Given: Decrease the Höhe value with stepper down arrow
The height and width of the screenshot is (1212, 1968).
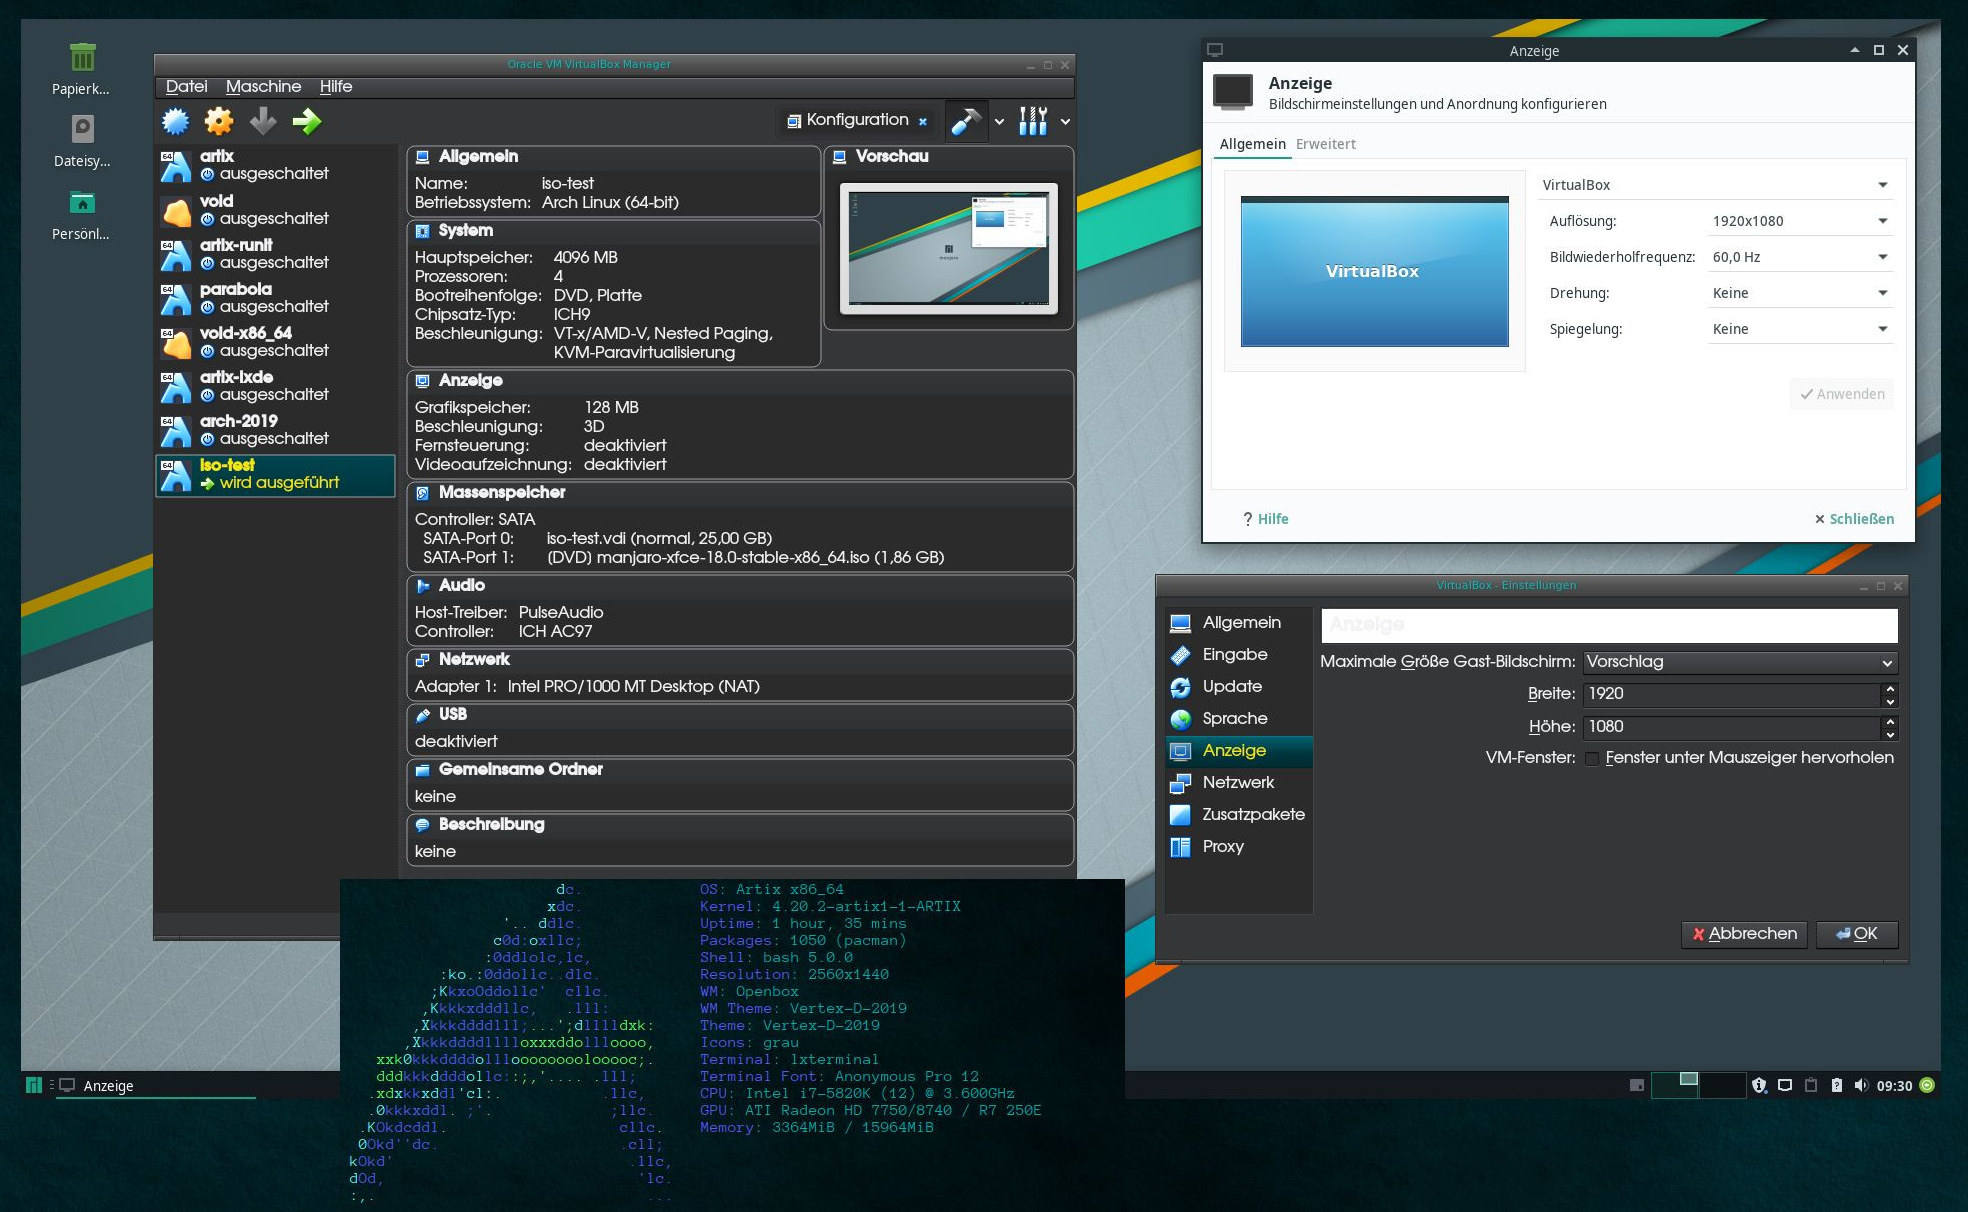Looking at the screenshot, I should click(x=1889, y=734).
